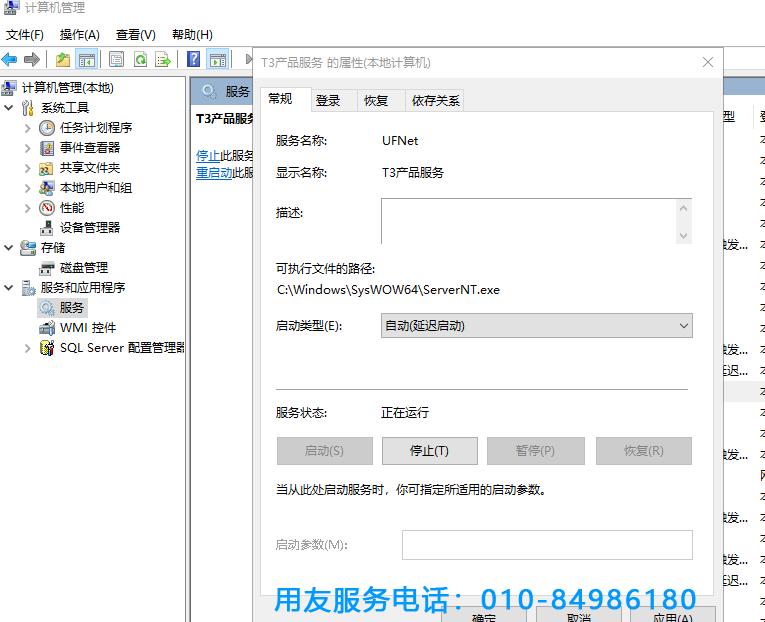
Task: Click the 事件查看器 icon
Action: pos(47,148)
